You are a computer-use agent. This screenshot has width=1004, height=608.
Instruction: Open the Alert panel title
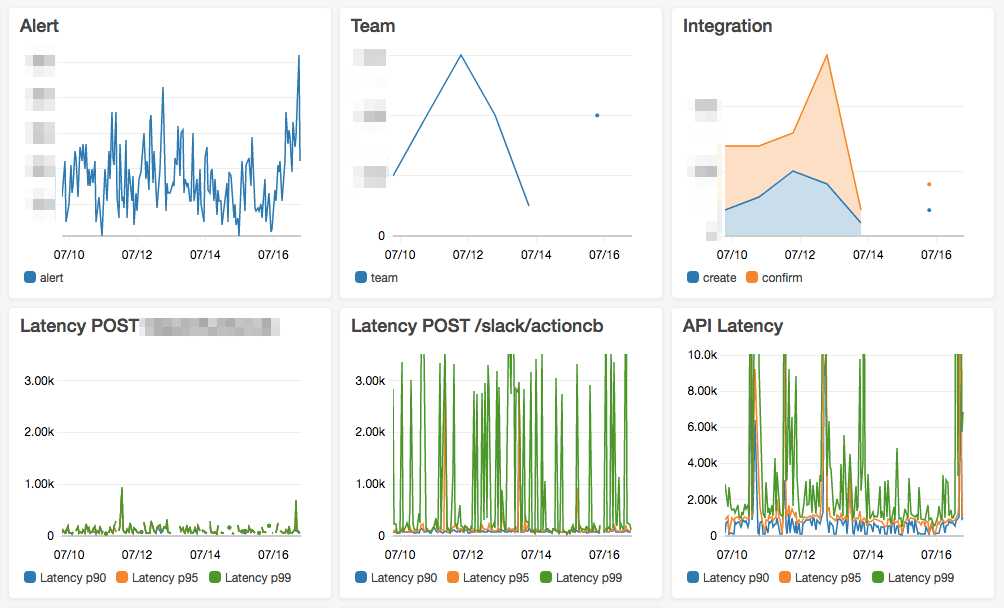(x=39, y=26)
